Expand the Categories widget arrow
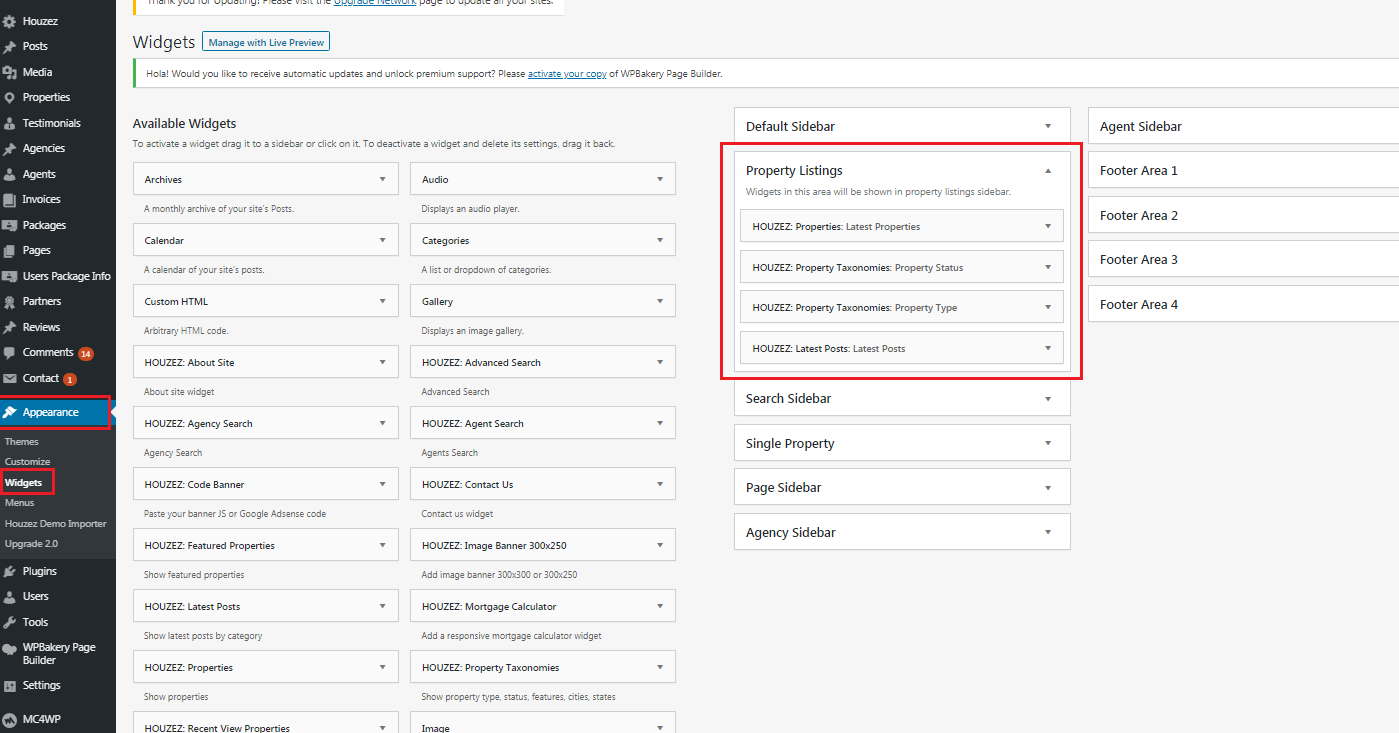The image size is (1399, 733). [660, 240]
